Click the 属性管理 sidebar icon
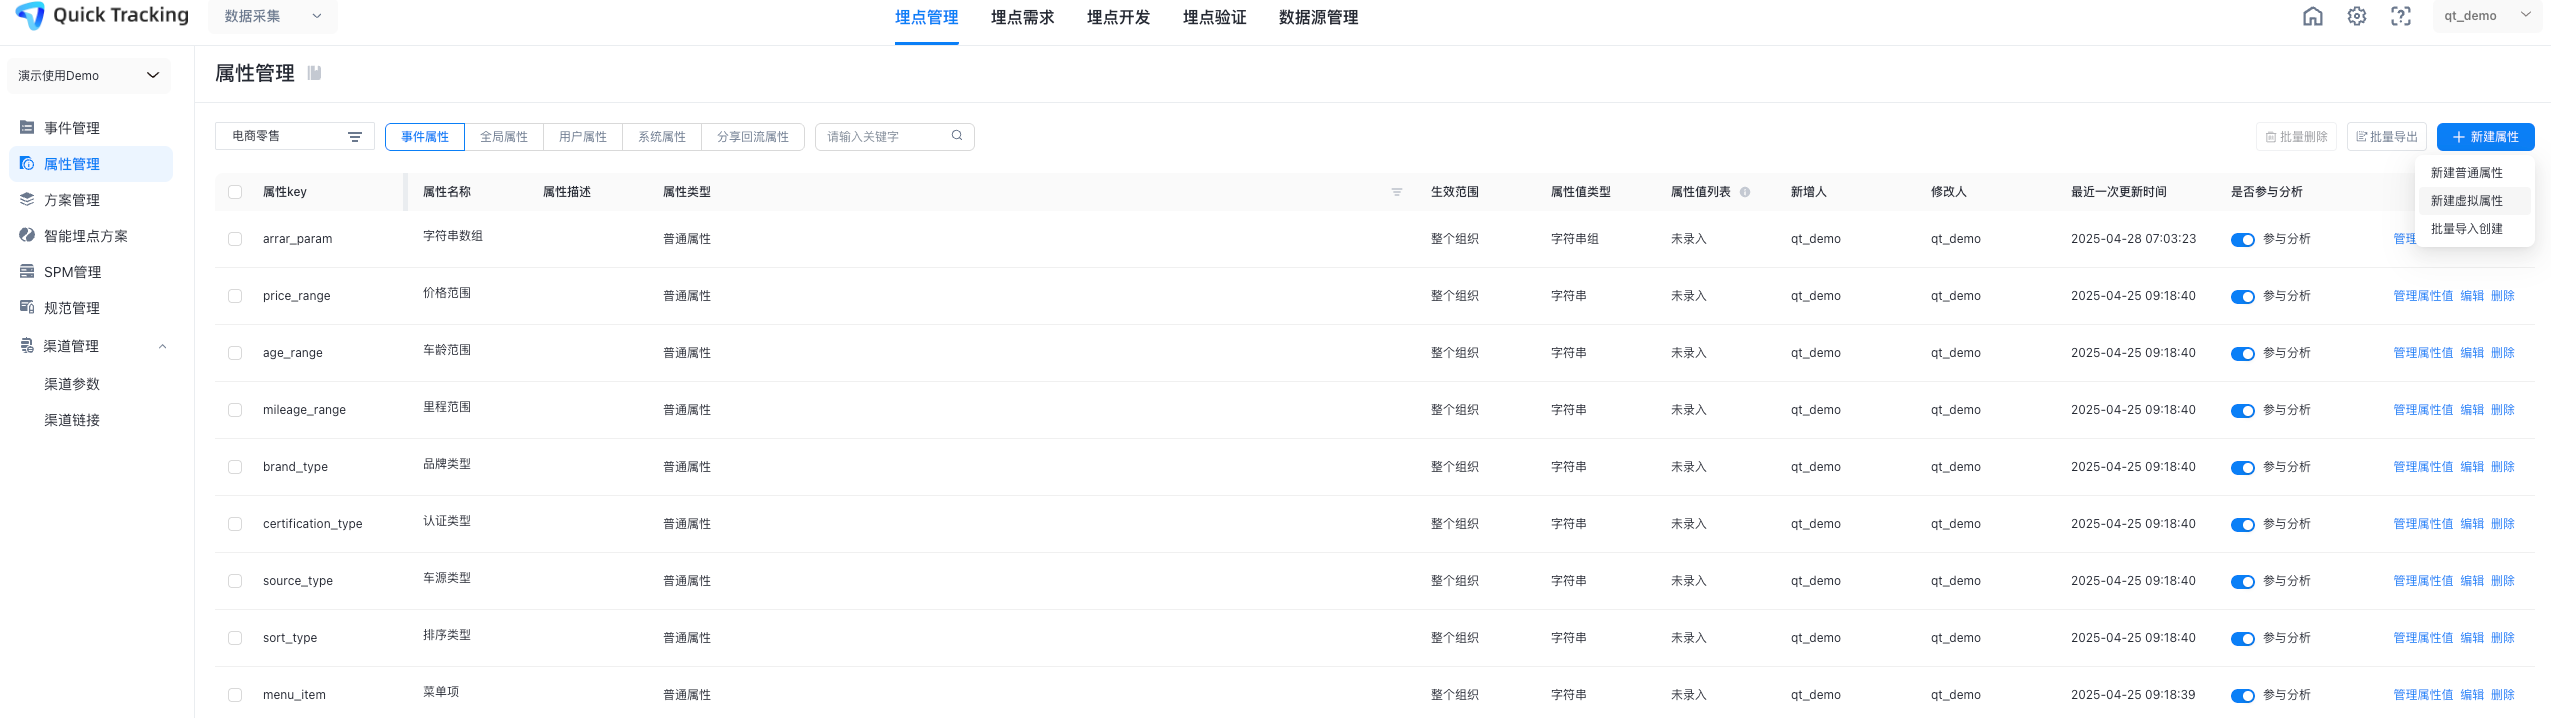Image resolution: width=2551 pixels, height=718 pixels. tap(27, 163)
